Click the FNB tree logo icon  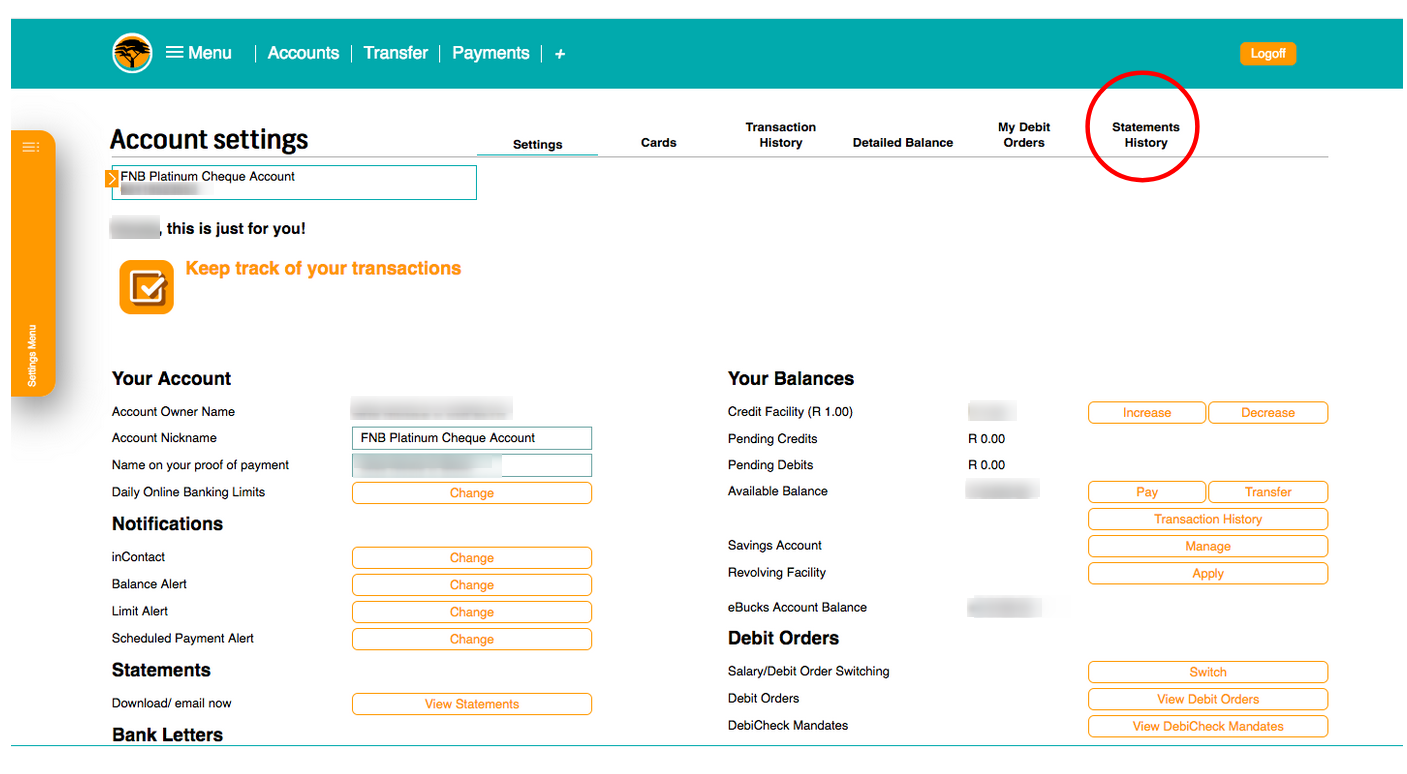[x=132, y=53]
